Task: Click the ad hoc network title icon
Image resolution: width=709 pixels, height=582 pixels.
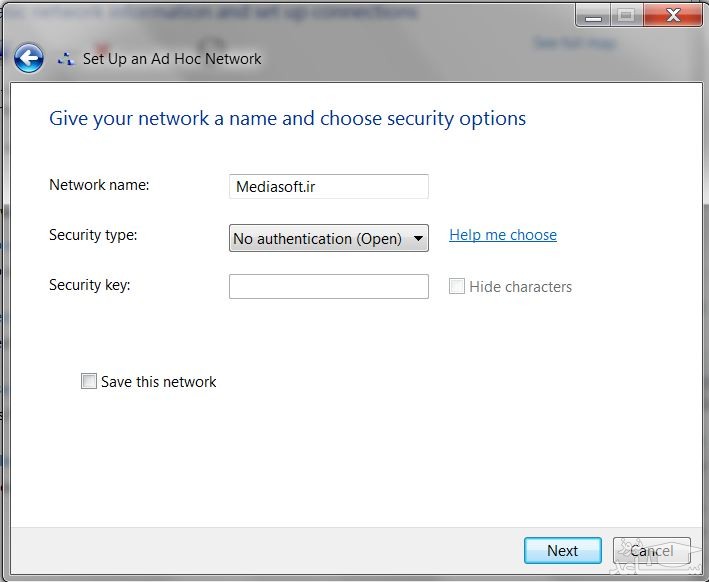Action: click(x=66, y=59)
